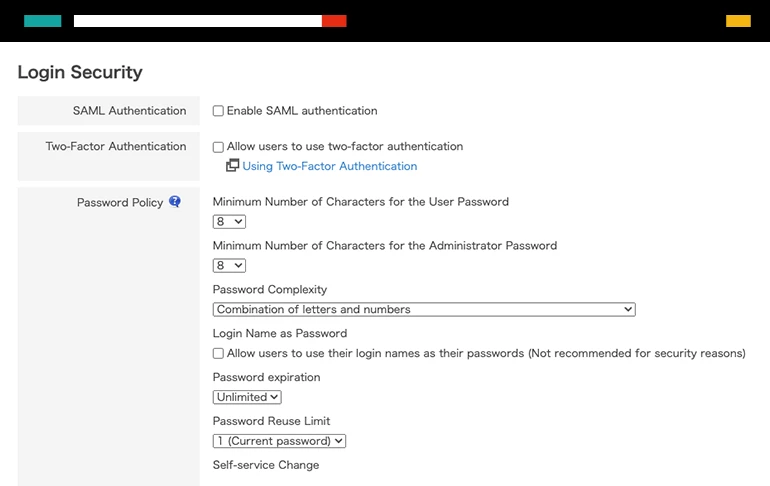Click the Password Policy help question-mark icon
This screenshot has height=486, width=770.
pos(175,202)
